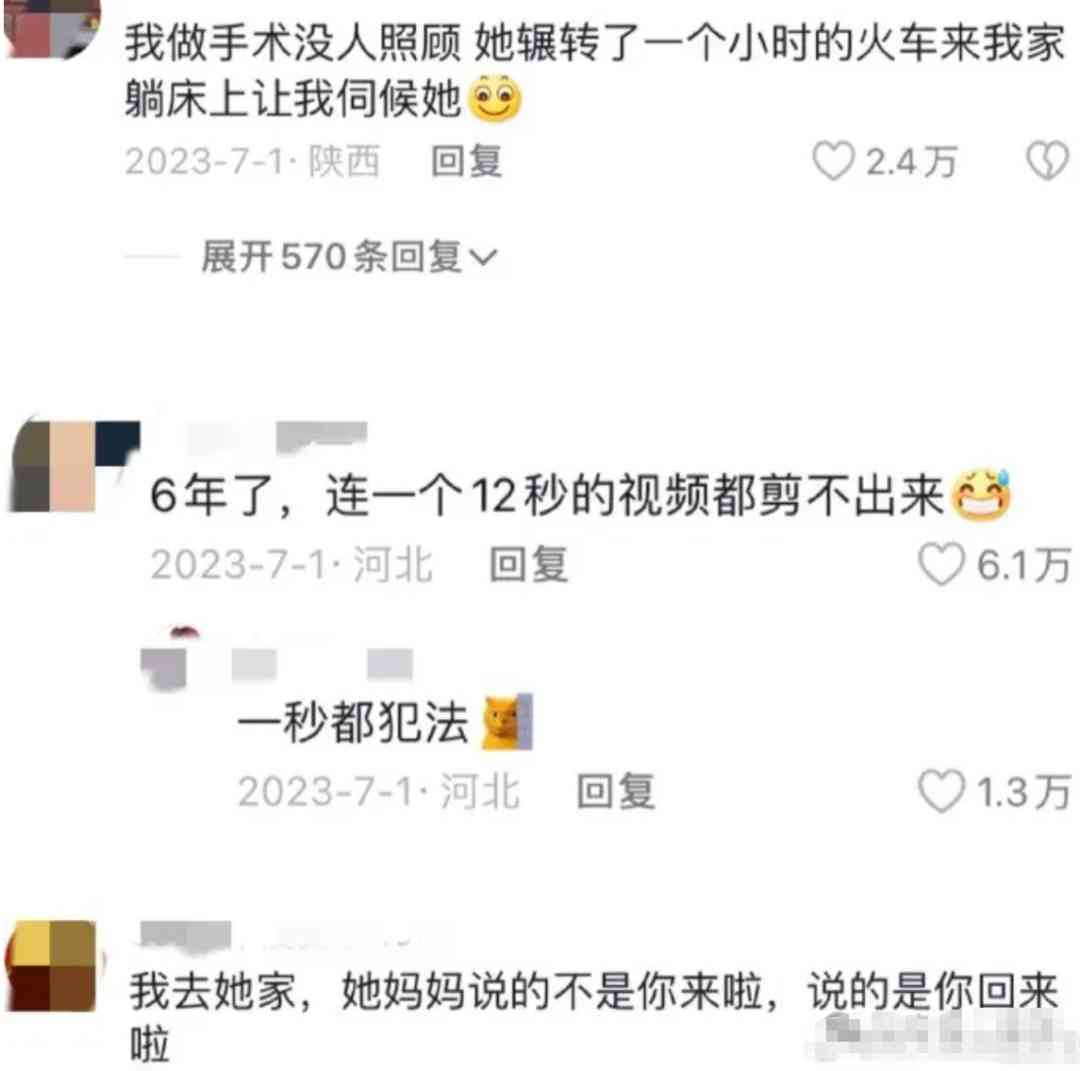Like the 1.3万 reply from 河北

coord(941,791)
